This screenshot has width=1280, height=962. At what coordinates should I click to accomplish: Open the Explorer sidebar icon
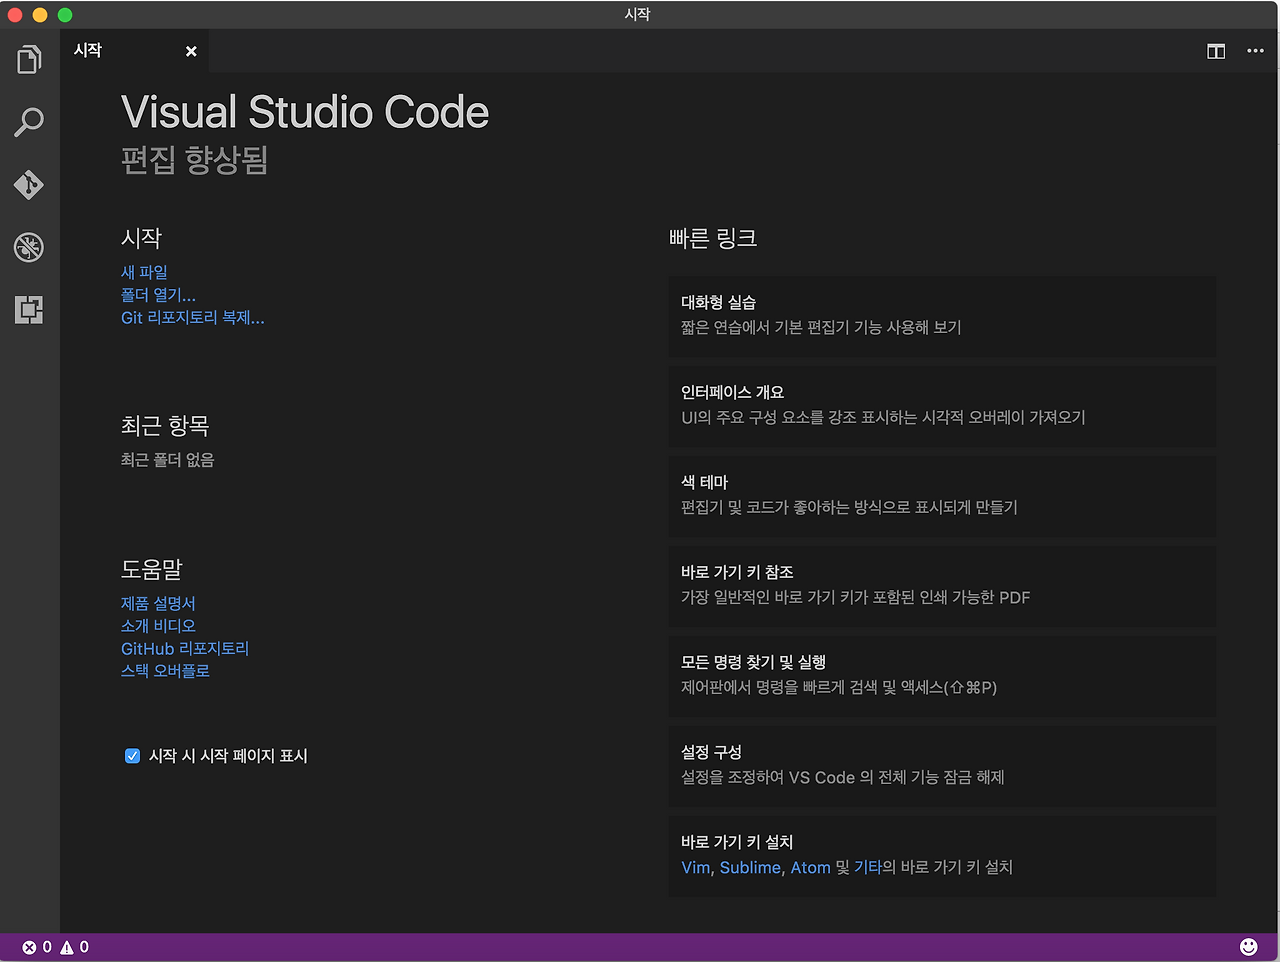pos(29,59)
